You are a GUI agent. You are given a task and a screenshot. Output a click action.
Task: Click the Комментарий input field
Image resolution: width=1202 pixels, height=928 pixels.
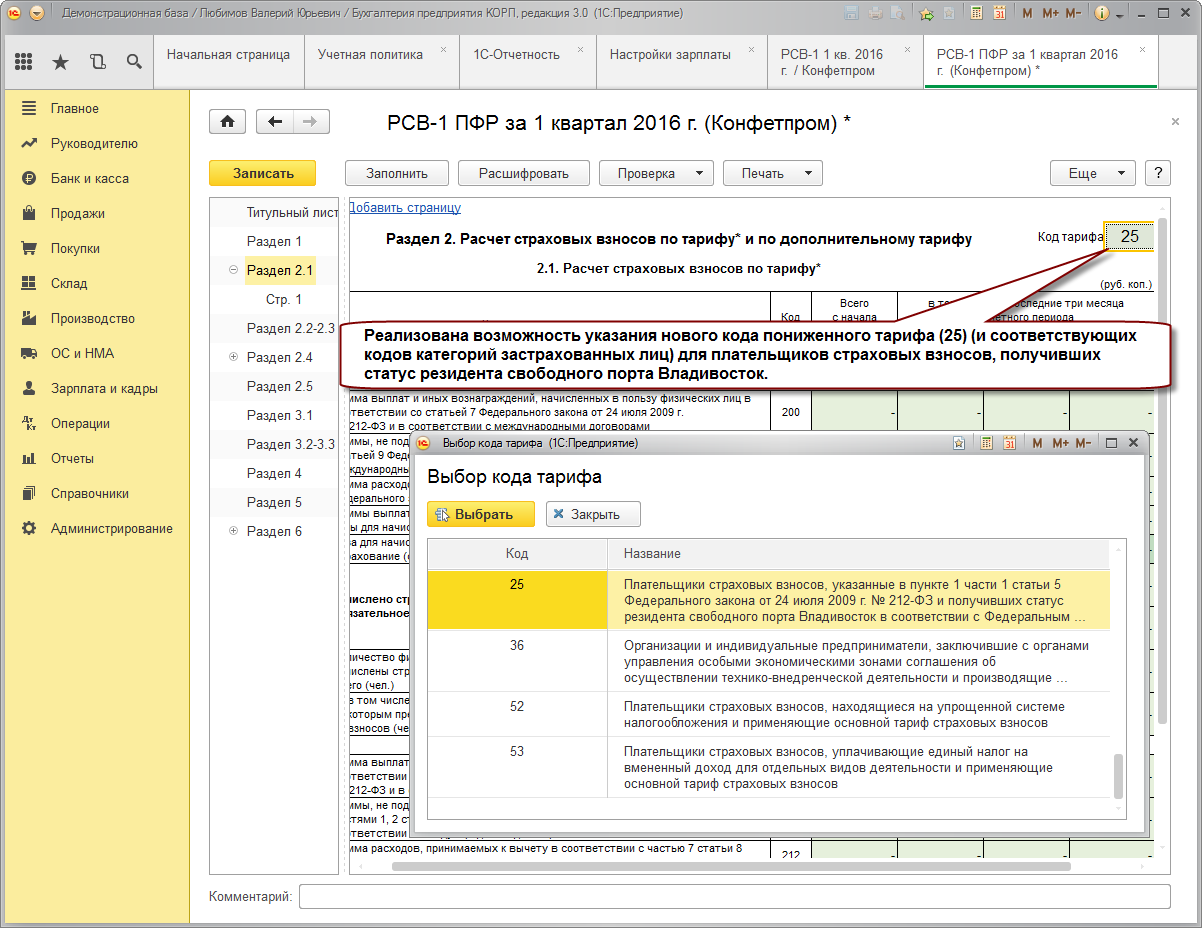click(734, 896)
